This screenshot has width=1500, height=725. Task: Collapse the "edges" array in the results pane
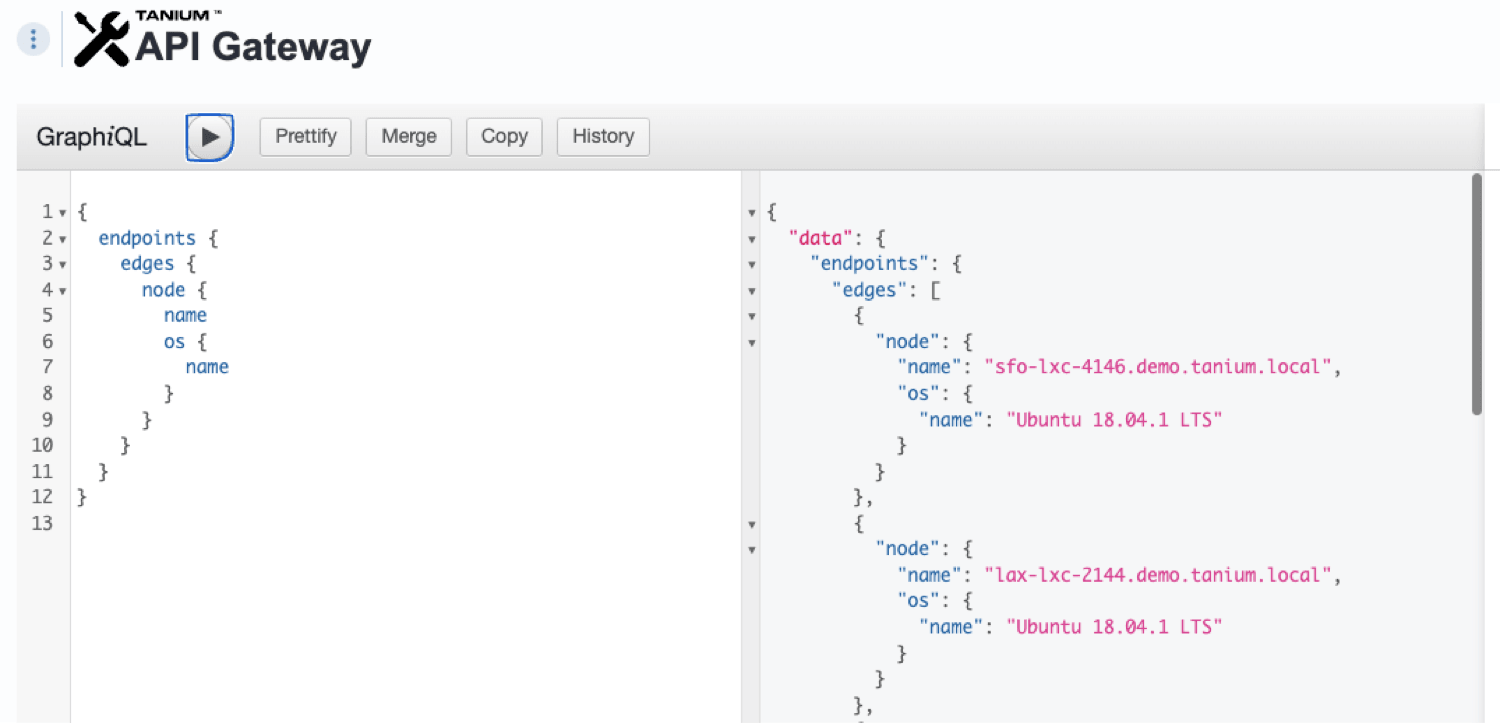[752, 291]
